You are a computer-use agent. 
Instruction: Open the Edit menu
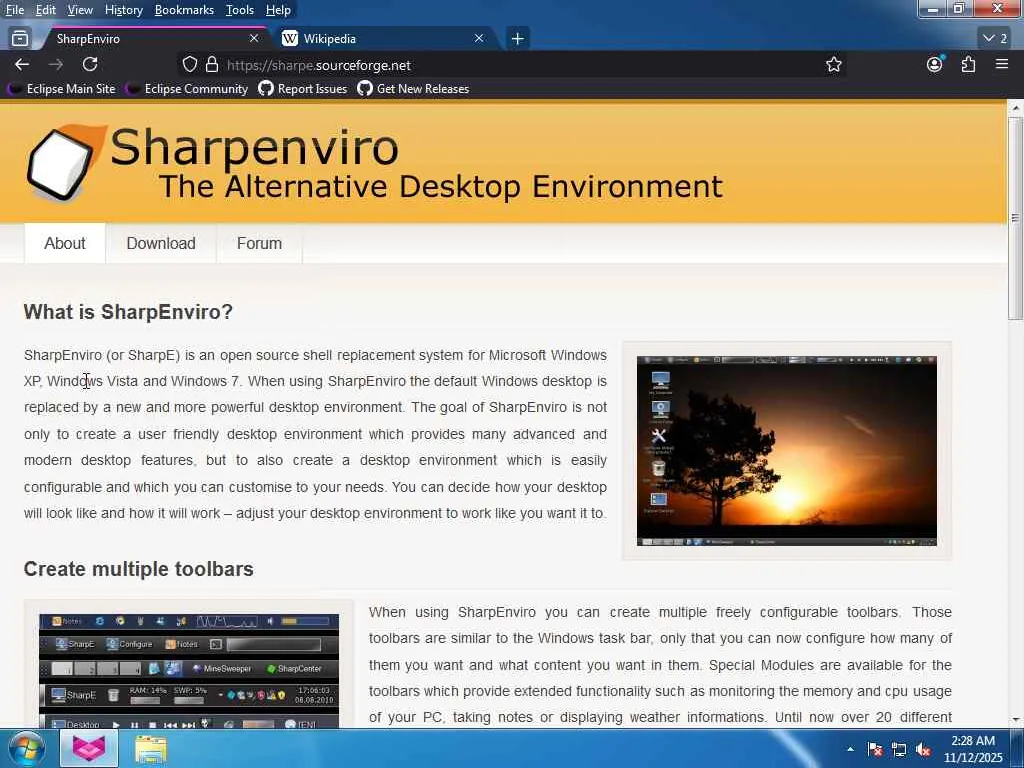46,10
